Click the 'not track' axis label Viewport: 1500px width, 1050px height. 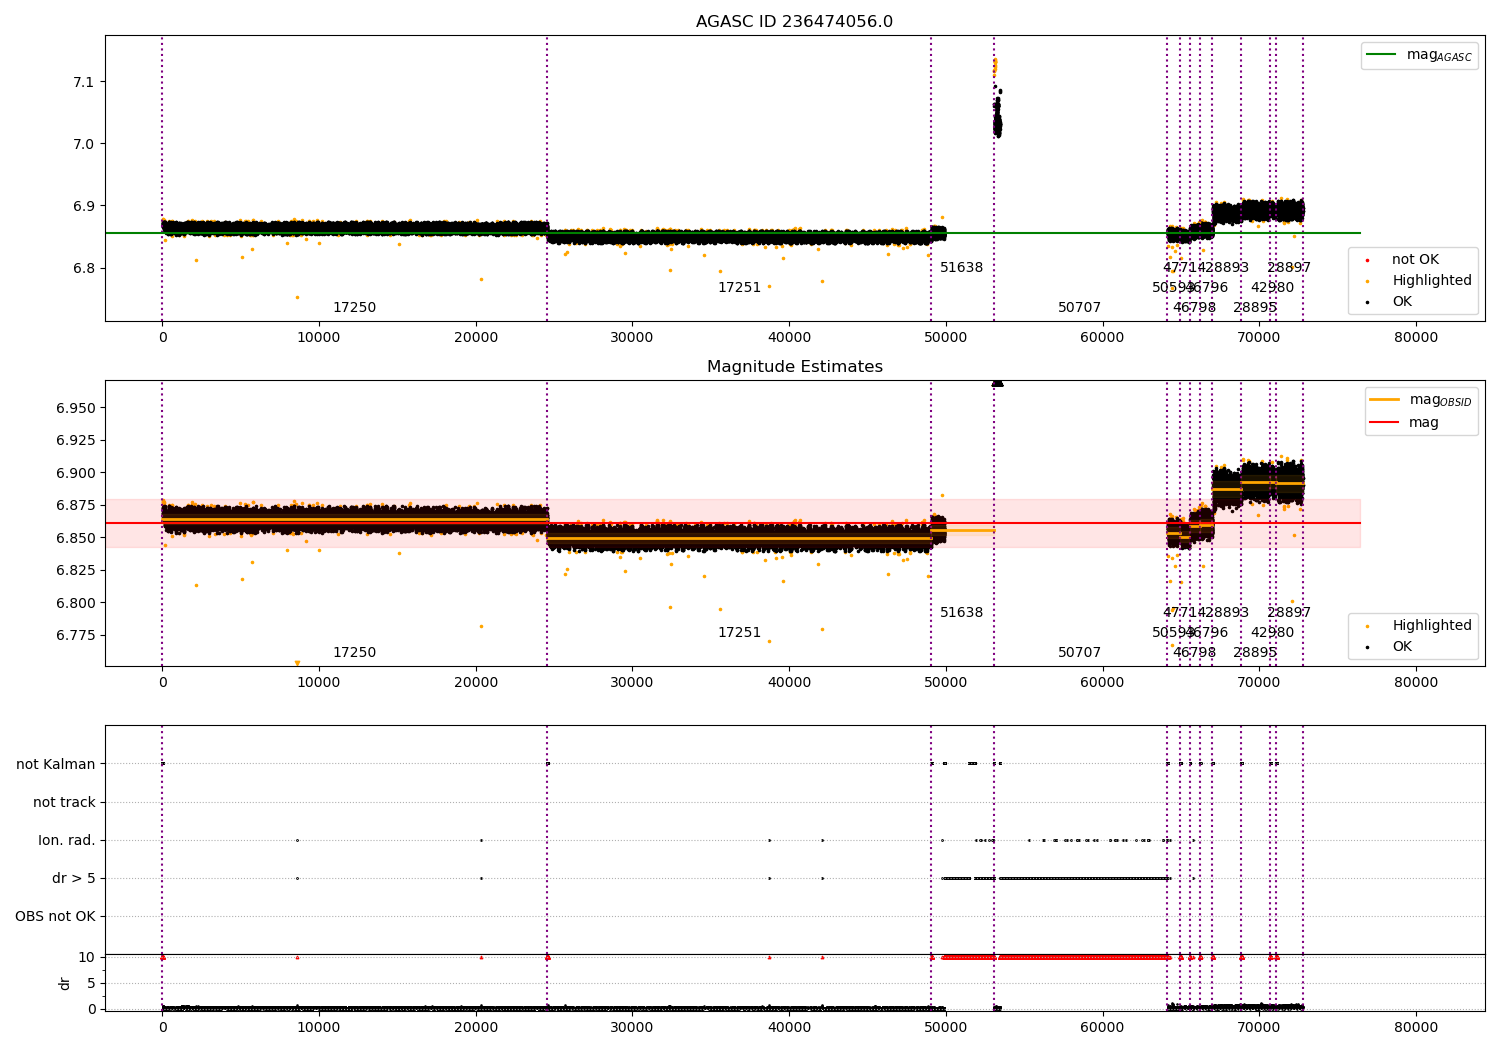(64, 802)
